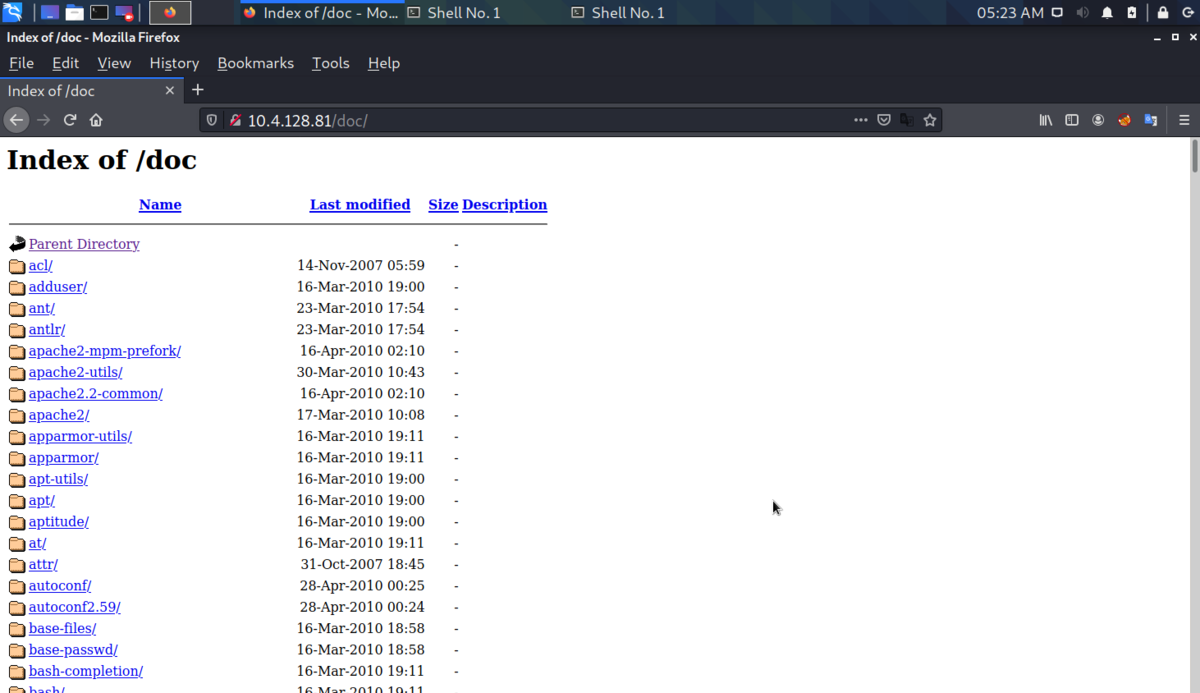This screenshot has width=1200, height=693.
Task: Reload the current page
Action: click(70, 120)
